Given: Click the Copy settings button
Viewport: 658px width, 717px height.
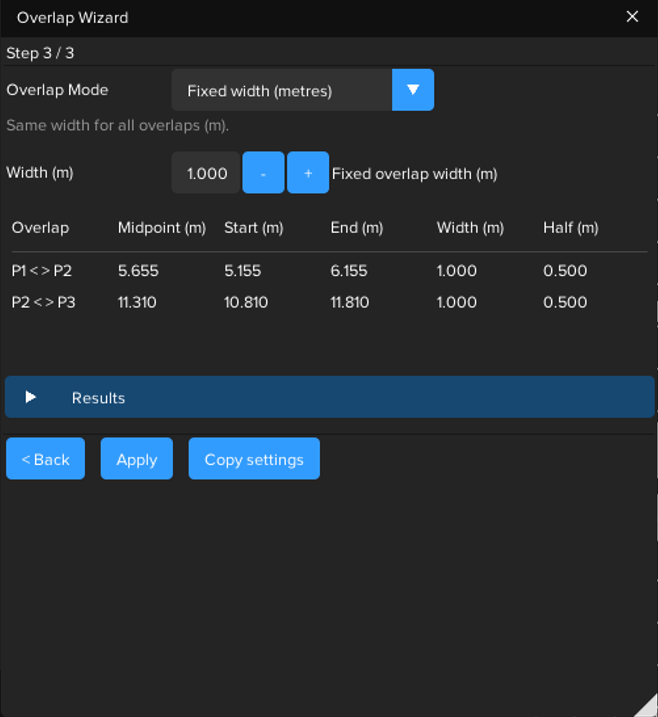Looking at the screenshot, I should click(x=254, y=459).
